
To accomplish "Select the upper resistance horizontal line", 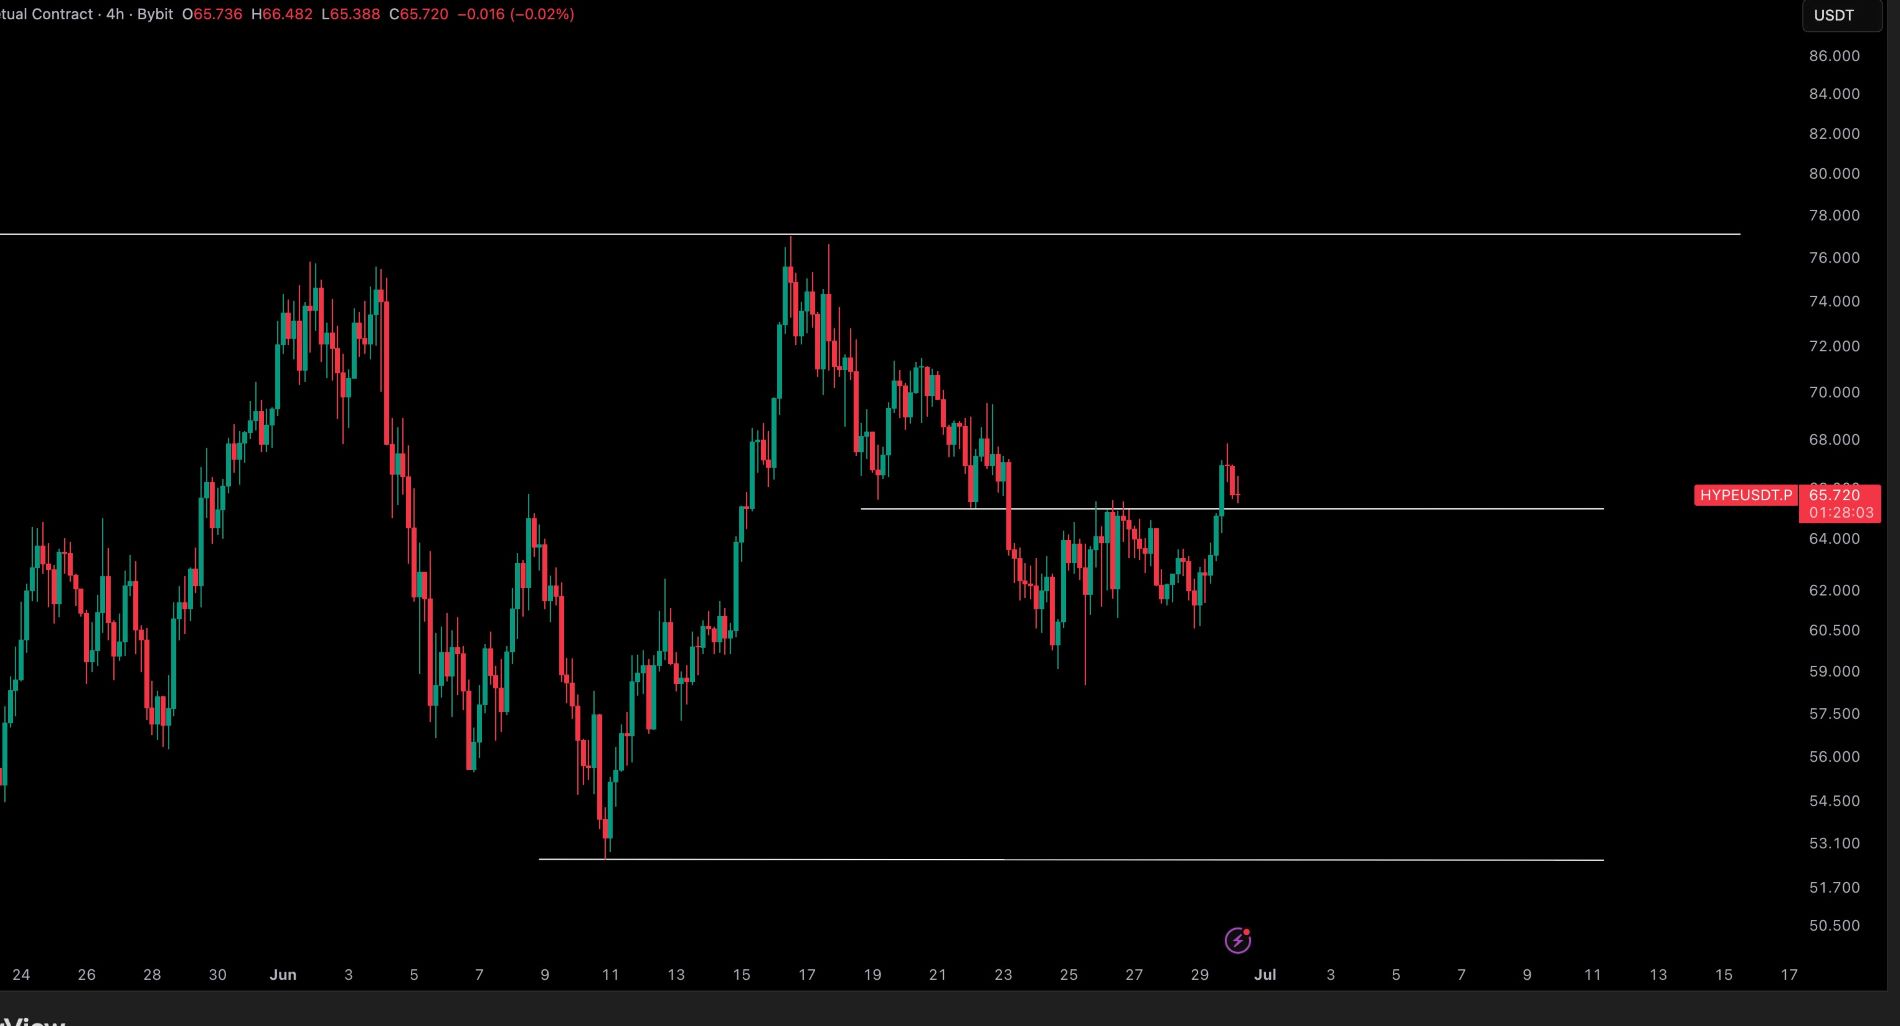I will [870, 234].
